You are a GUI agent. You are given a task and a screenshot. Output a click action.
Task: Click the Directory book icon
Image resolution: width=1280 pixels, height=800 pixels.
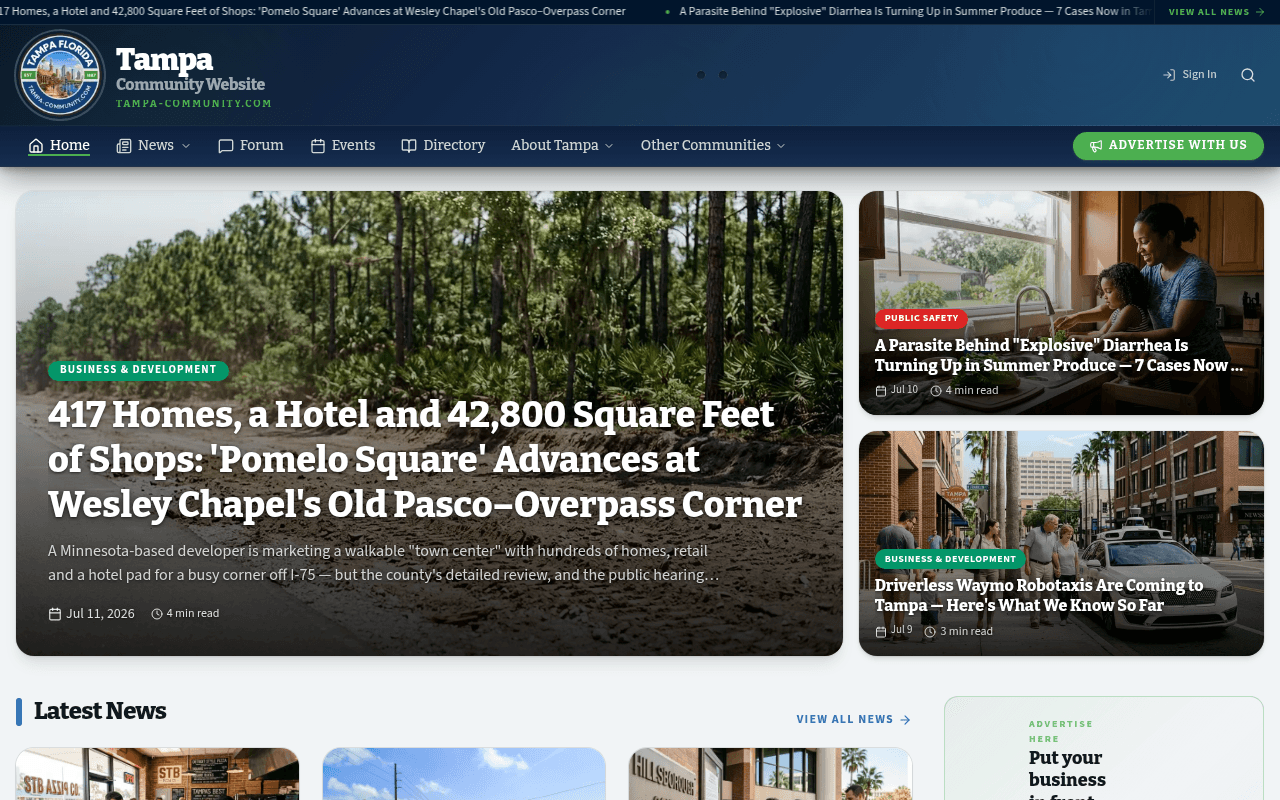(409, 146)
